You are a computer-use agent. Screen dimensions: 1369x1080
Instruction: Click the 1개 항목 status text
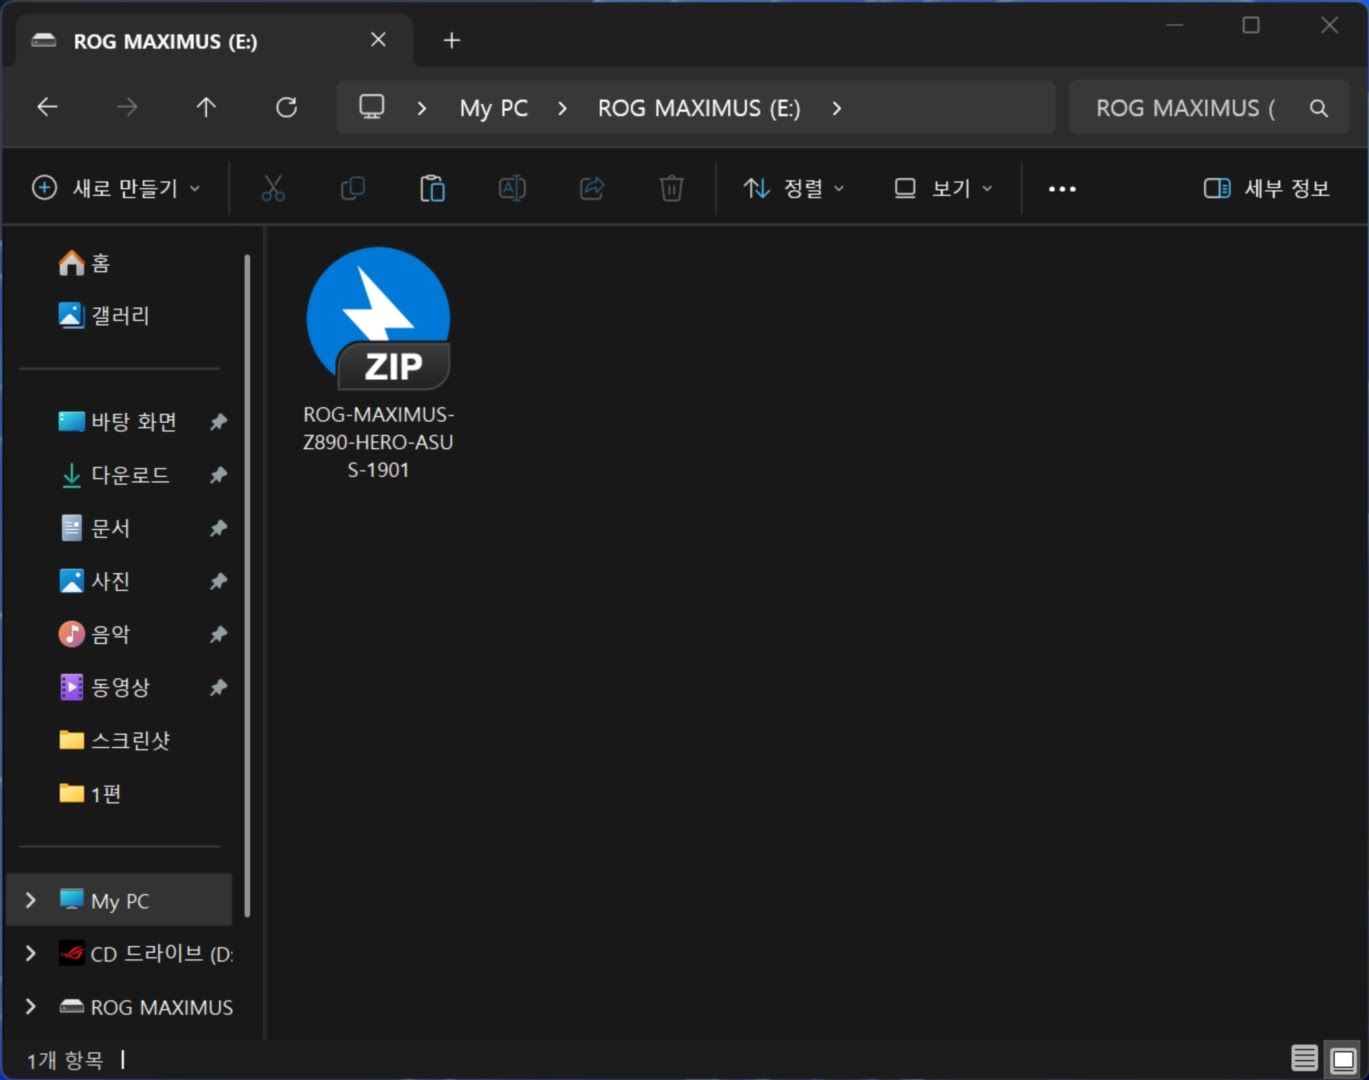65,1060
